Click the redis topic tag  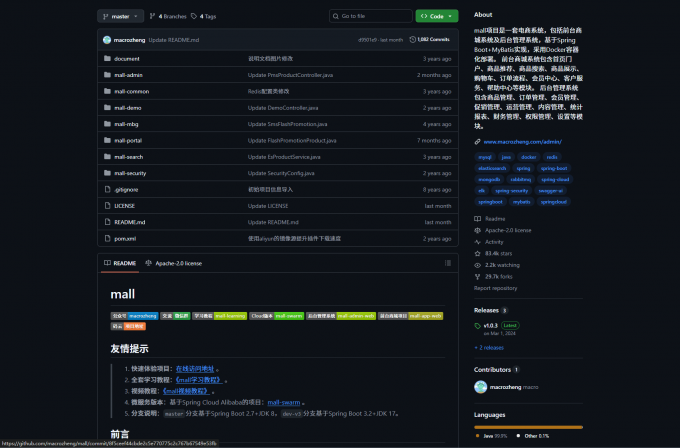552,157
